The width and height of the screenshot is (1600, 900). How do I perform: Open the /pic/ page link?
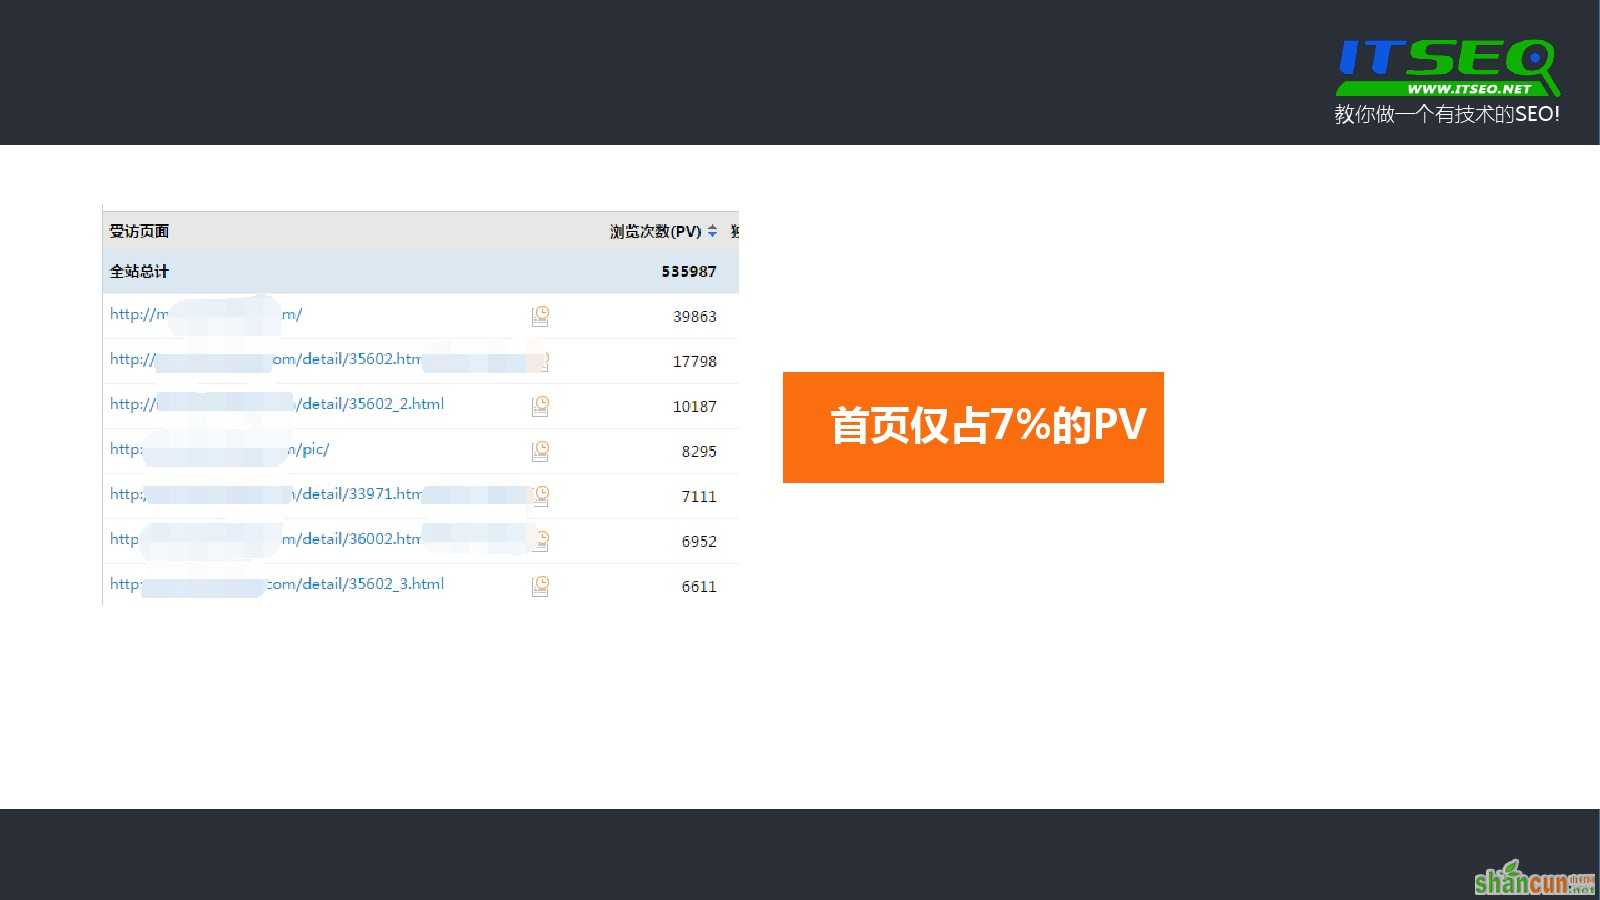click(219, 449)
